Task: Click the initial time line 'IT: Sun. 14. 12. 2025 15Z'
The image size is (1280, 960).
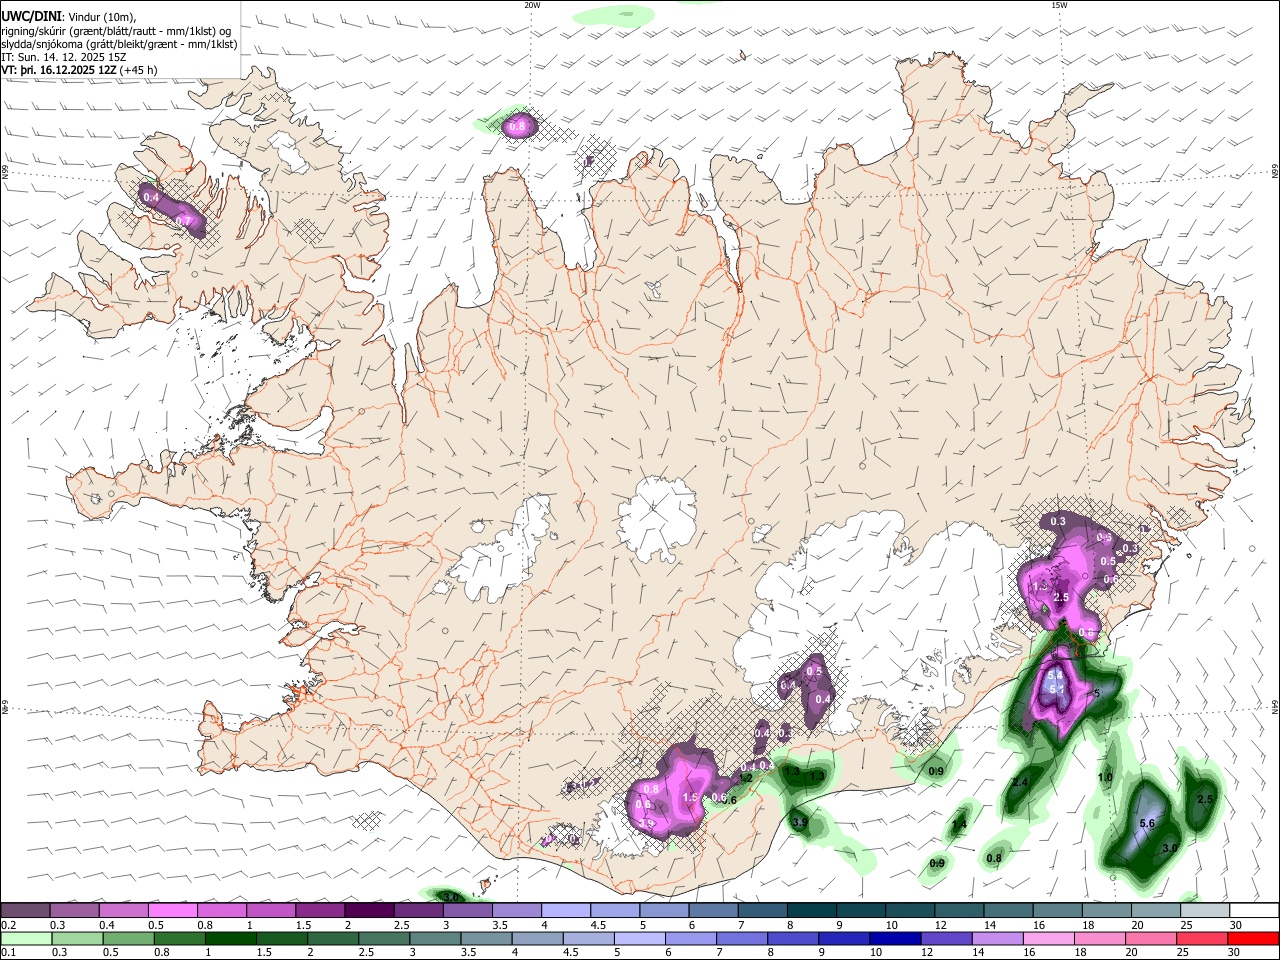Action: 64,57
